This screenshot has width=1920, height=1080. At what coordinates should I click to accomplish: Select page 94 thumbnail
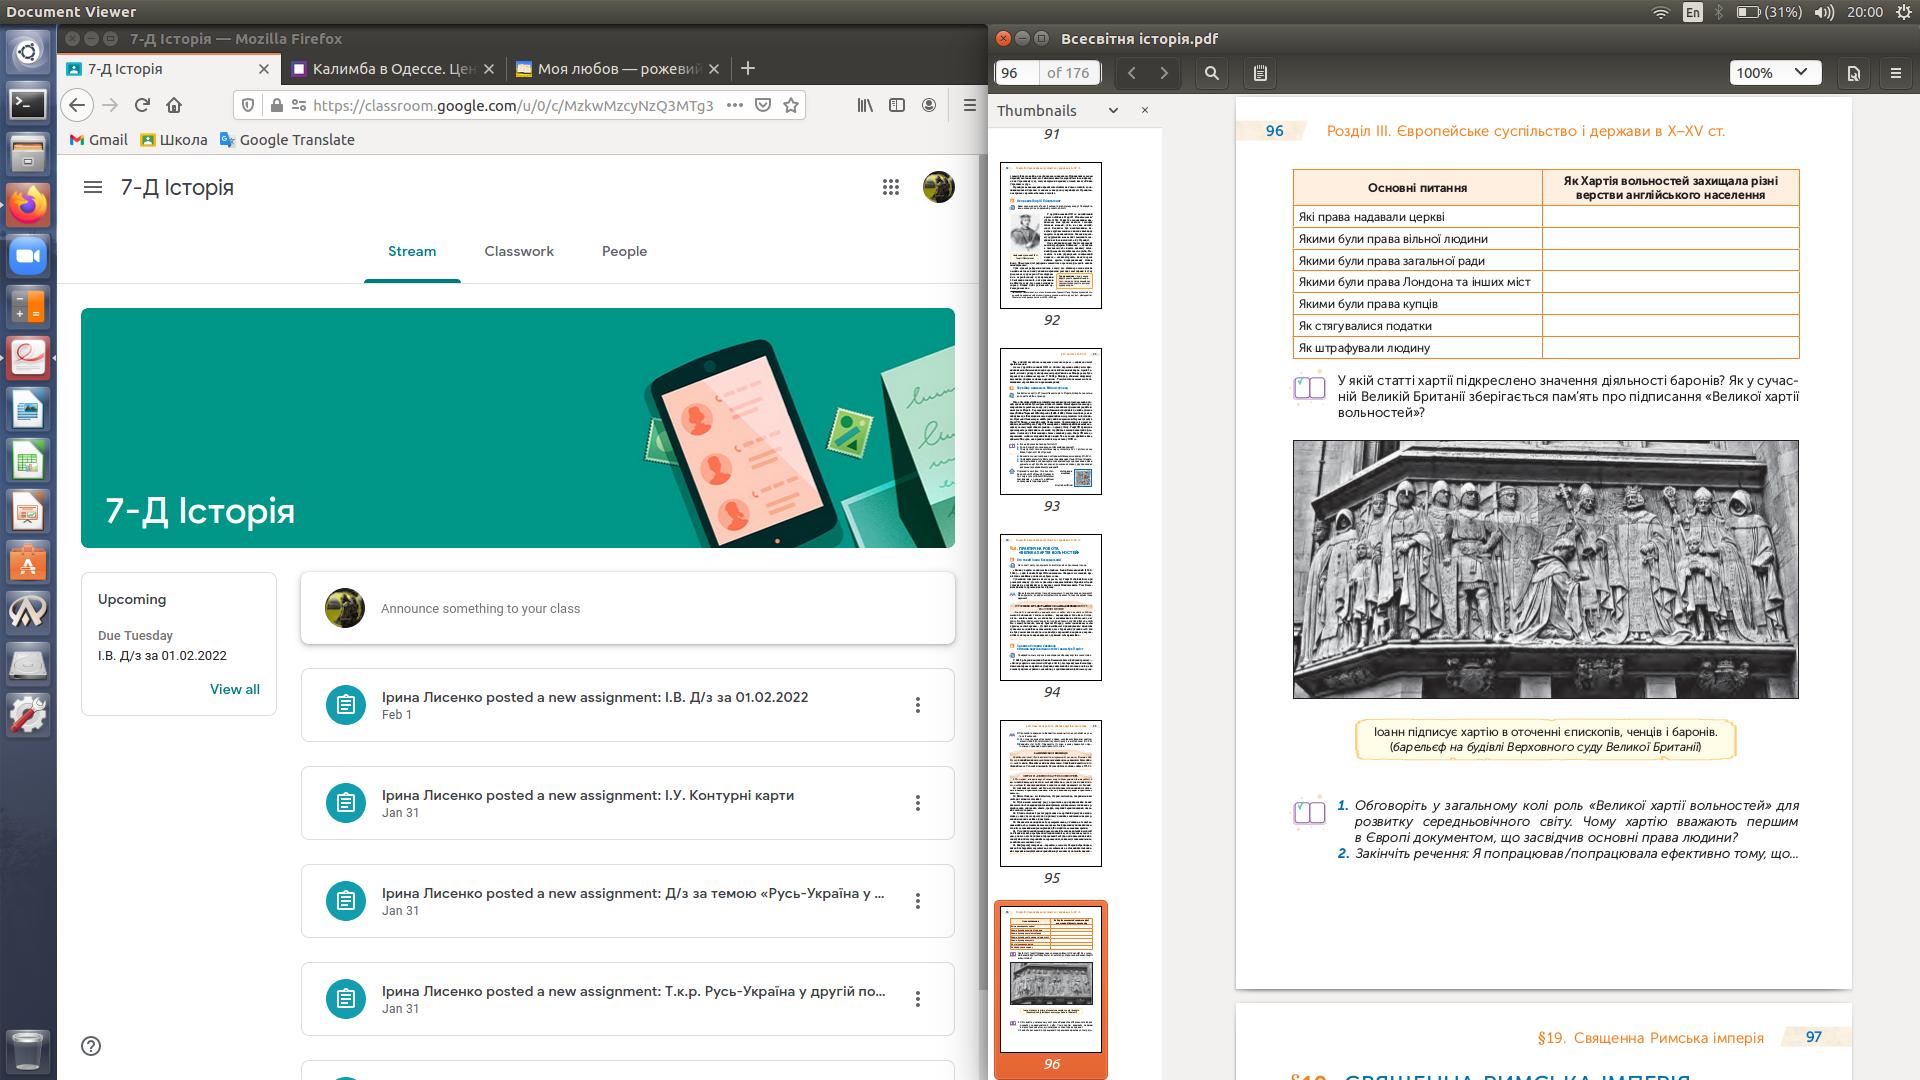(x=1050, y=607)
